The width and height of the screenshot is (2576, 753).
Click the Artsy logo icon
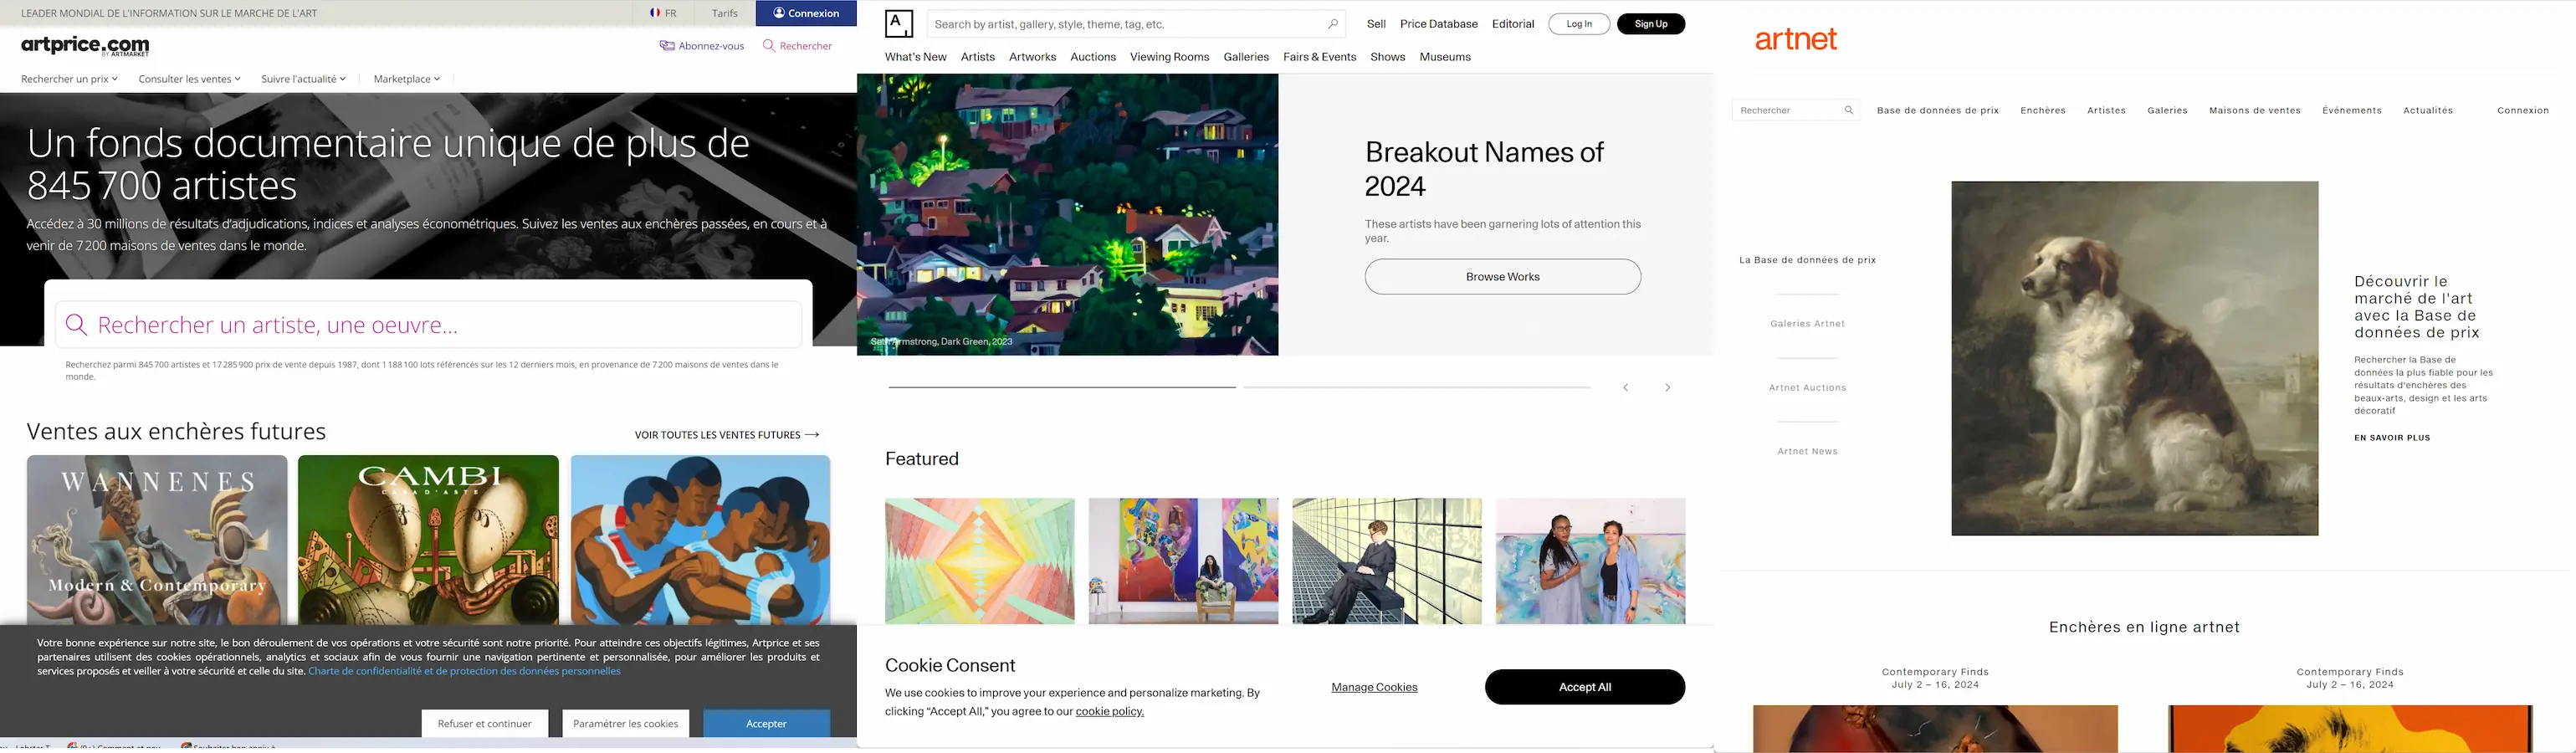pos(899,24)
